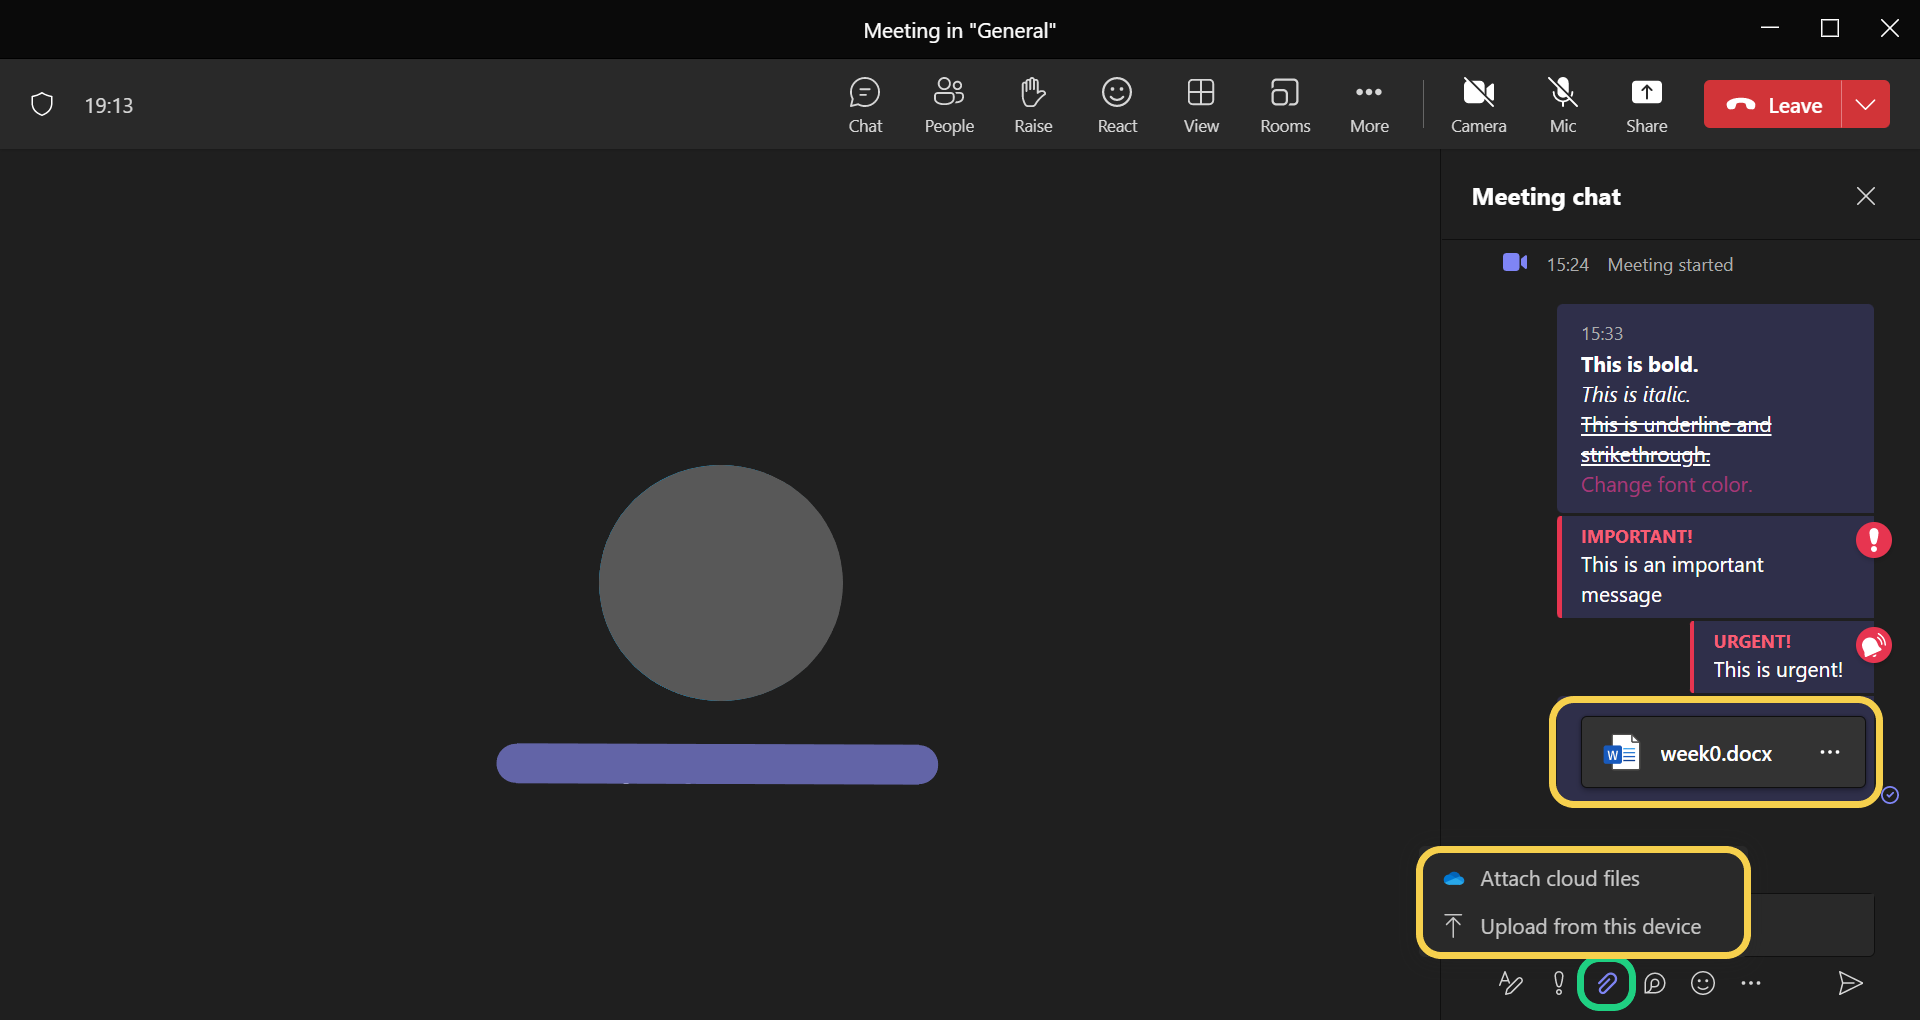Screen dimensions: 1920x1020
Task: Show the People participants list
Action: [x=948, y=104]
